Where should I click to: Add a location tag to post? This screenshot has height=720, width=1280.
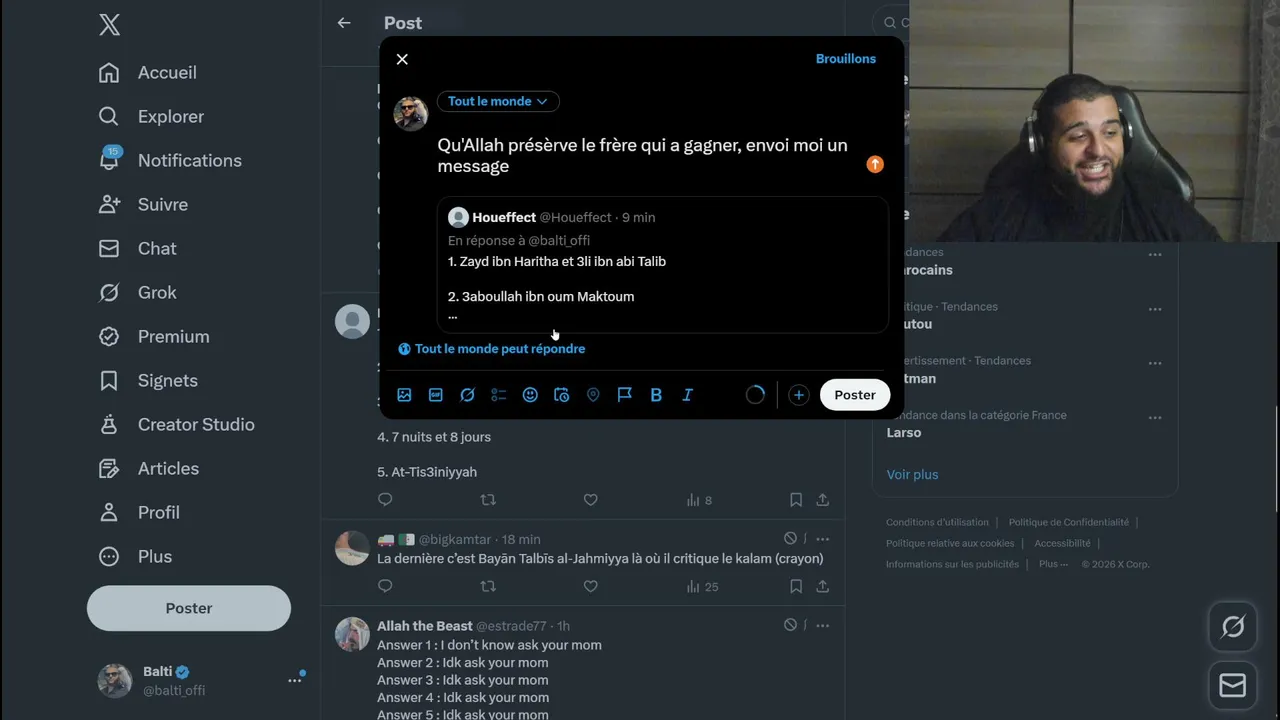(593, 395)
